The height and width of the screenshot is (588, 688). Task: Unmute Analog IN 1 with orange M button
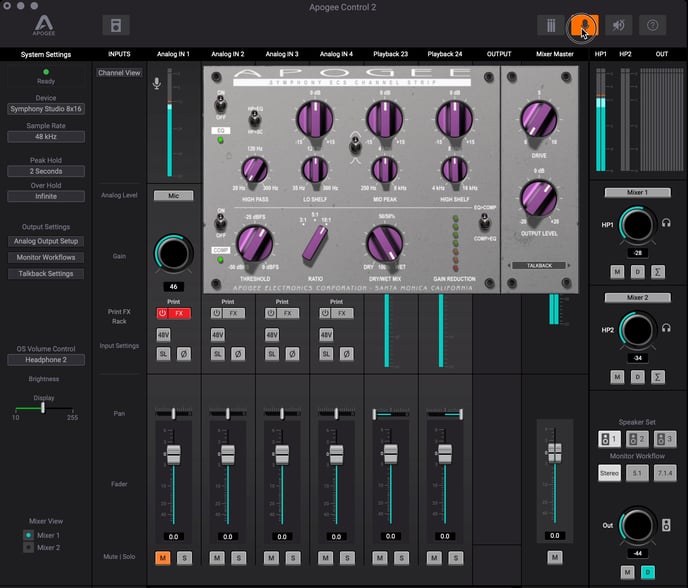tap(163, 558)
